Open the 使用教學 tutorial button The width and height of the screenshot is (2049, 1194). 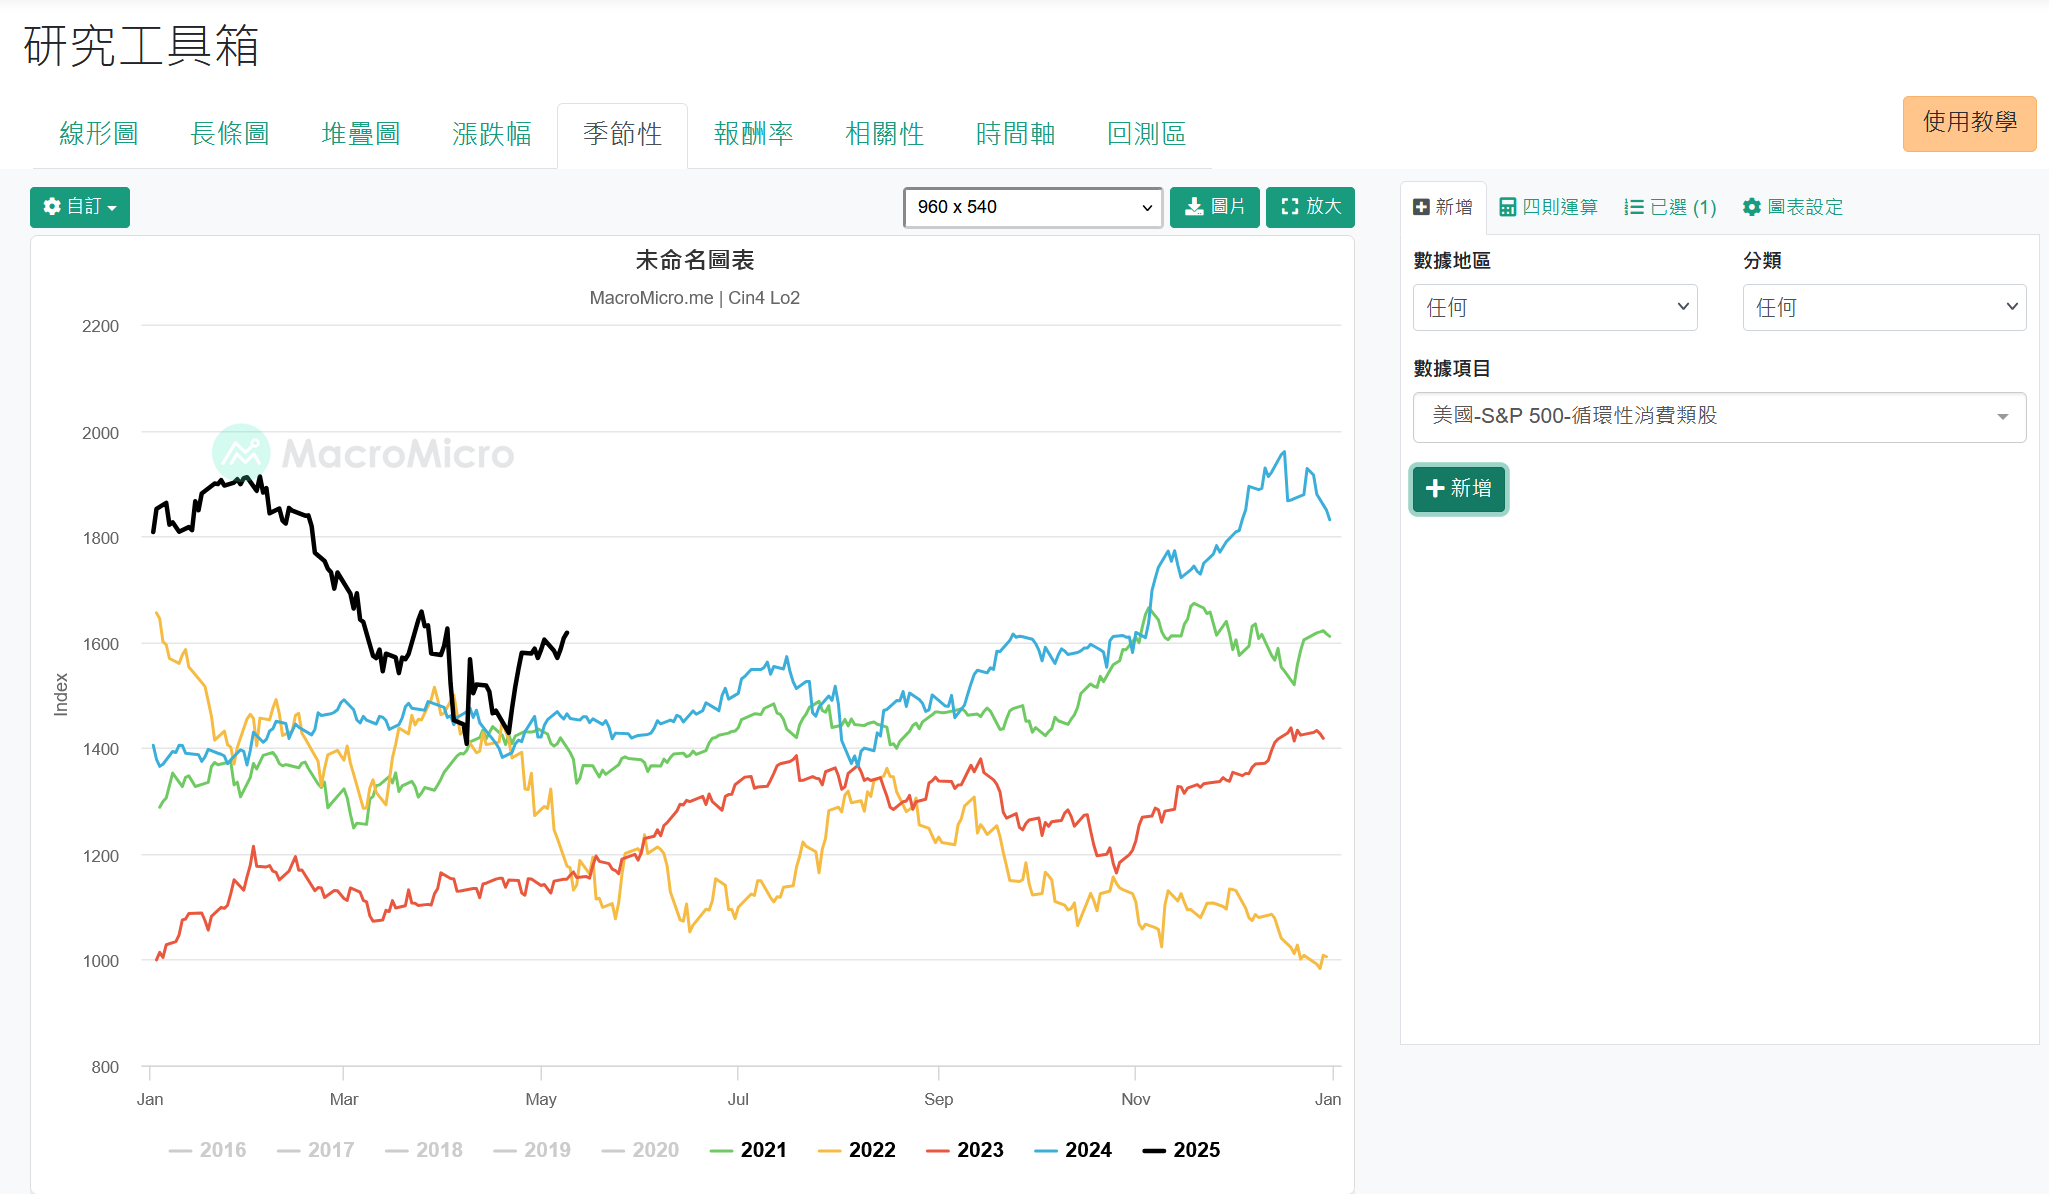coord(1969,123)
